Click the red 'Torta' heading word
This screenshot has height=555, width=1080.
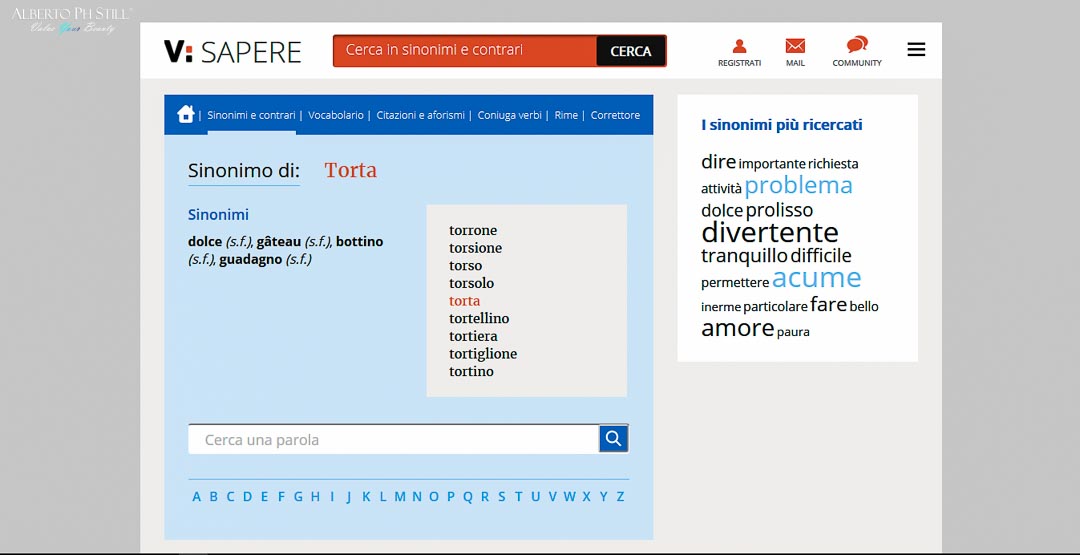[x=351, y=170]
